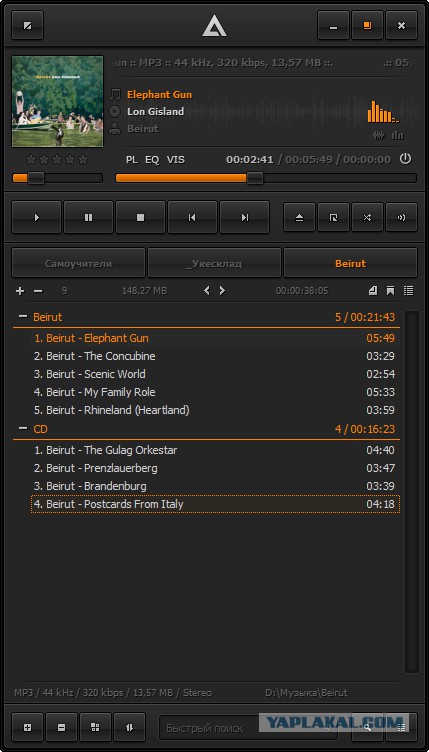This screenshot has height=752, width=429.
Task: Collapse the Beirut group
Action: [x=23, y=317]
